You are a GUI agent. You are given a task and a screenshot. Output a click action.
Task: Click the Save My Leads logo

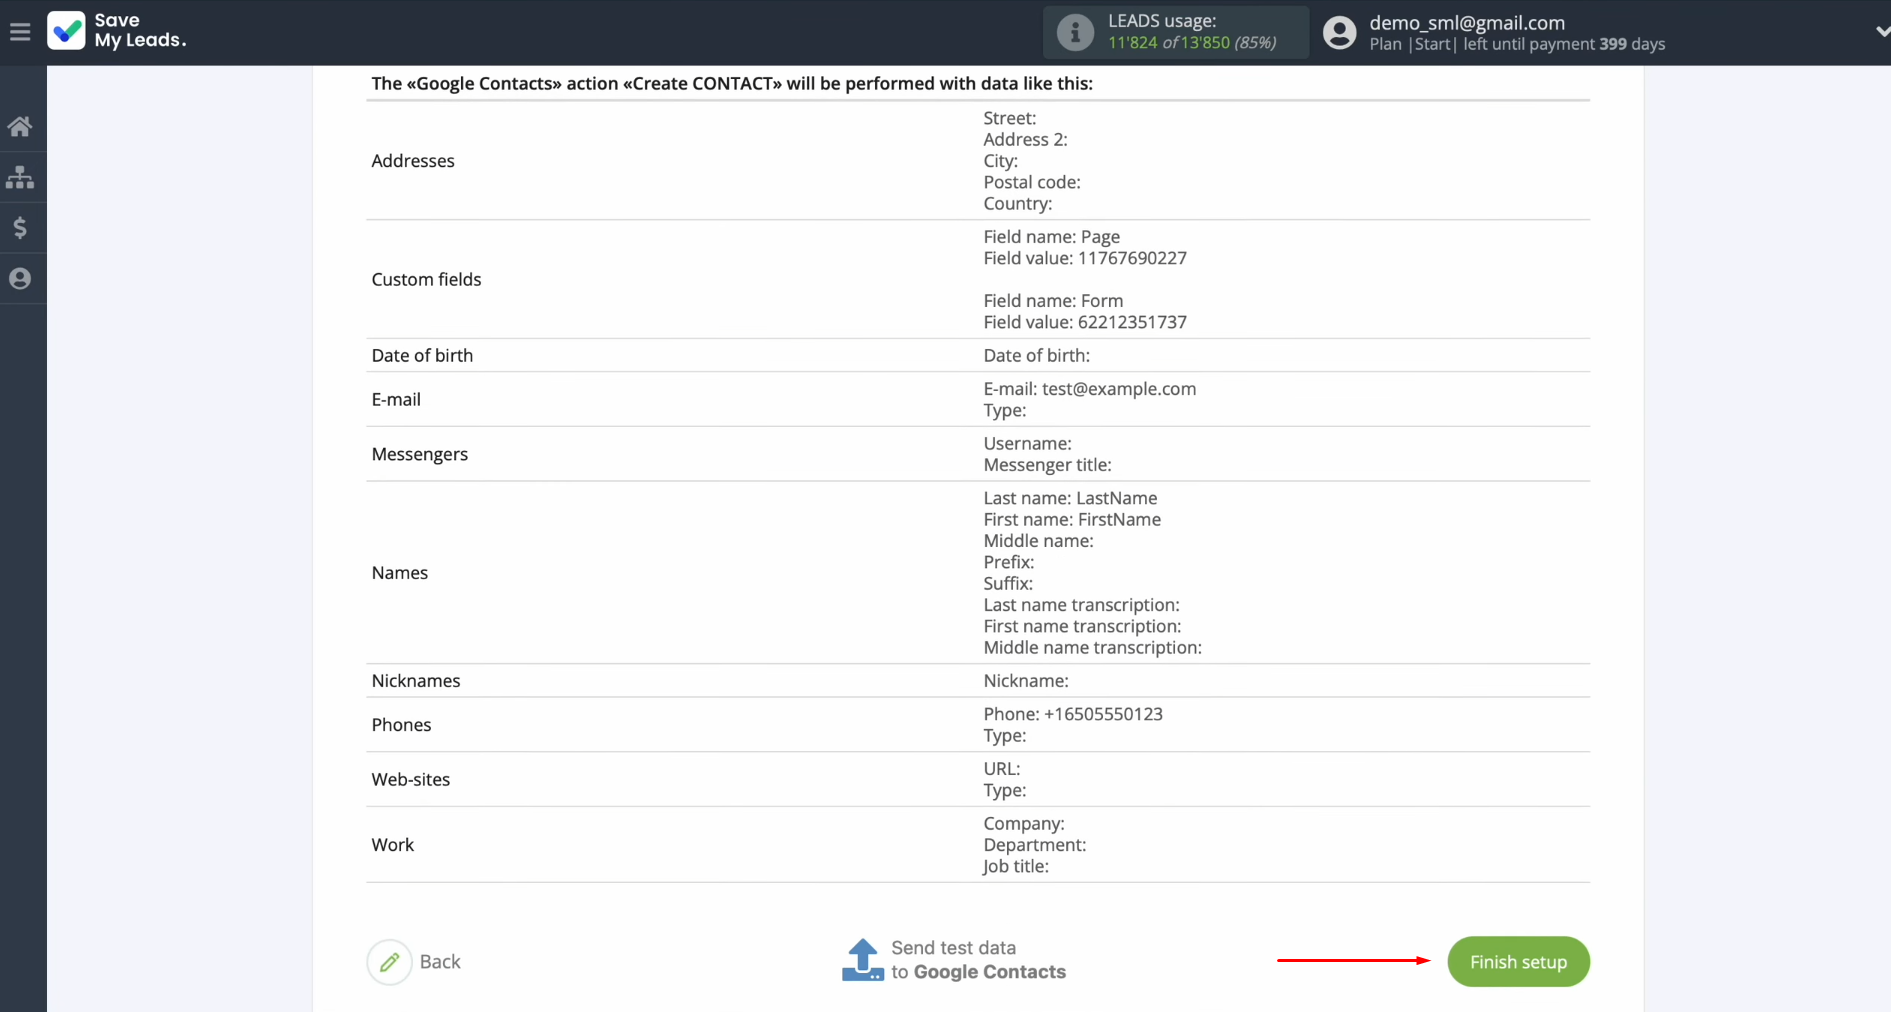66,31
